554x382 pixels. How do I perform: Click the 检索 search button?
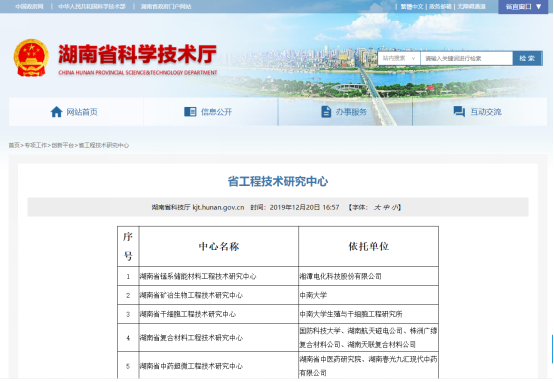click(527, 58)
